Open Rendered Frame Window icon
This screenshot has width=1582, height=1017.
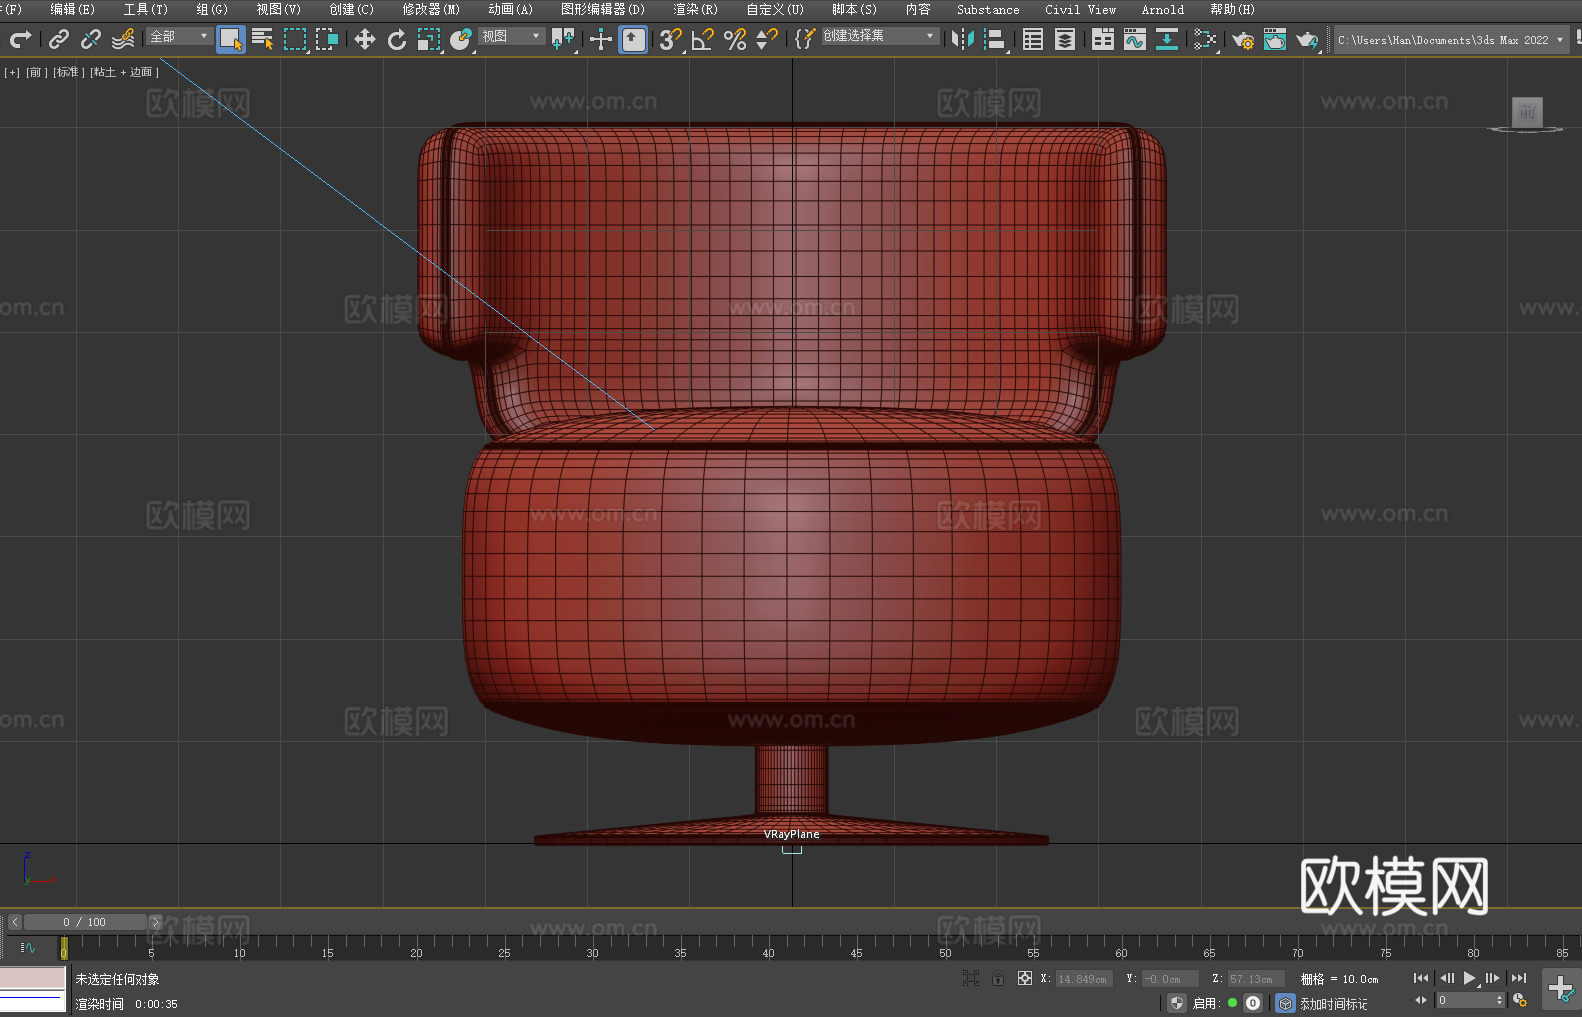point(1275,39)
